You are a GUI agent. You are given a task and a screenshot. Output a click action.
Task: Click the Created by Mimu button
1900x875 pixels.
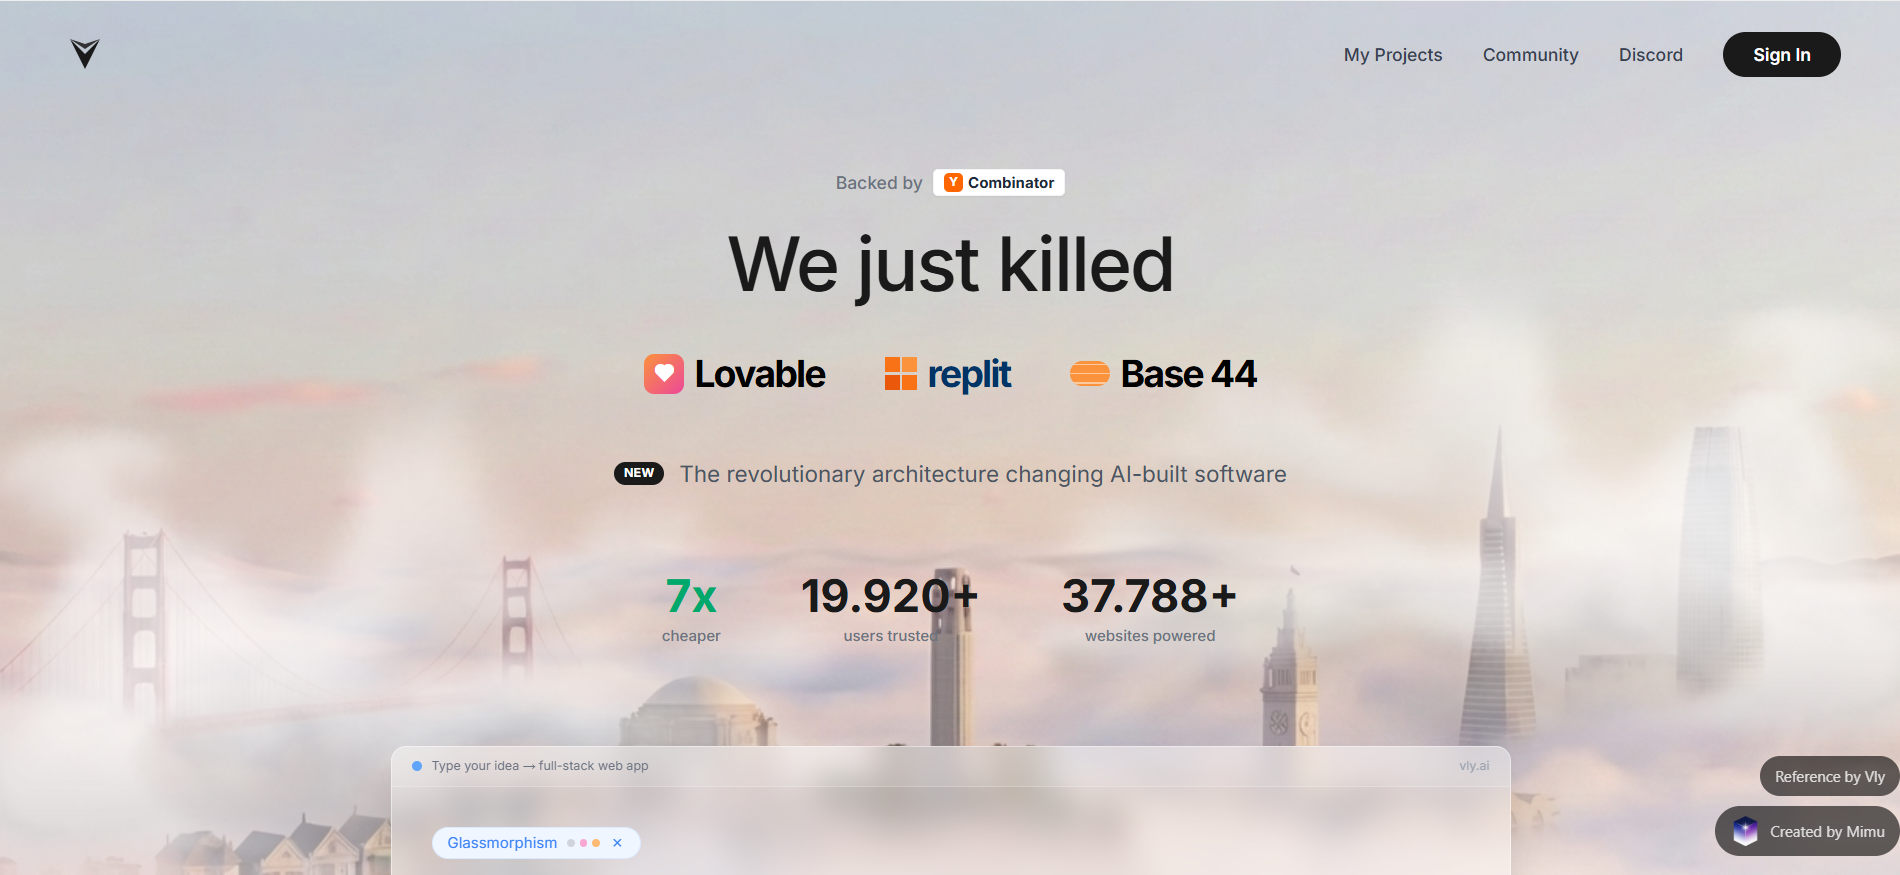tap(1808, 832)
